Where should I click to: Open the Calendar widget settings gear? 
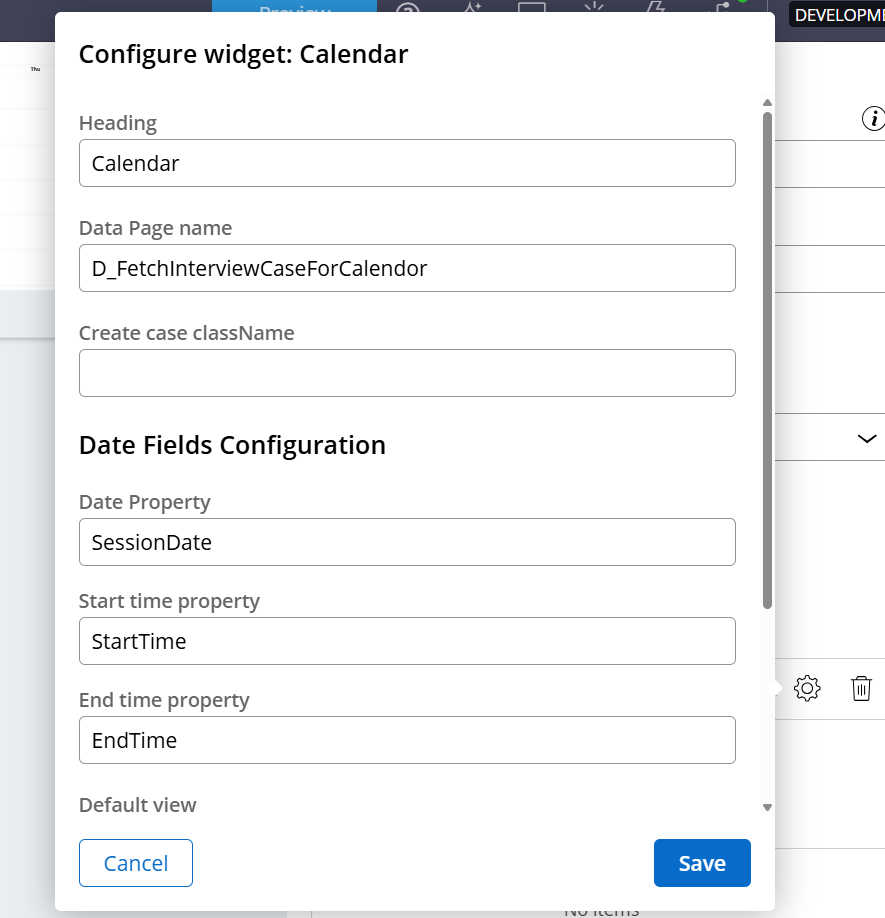pos(806,688)
